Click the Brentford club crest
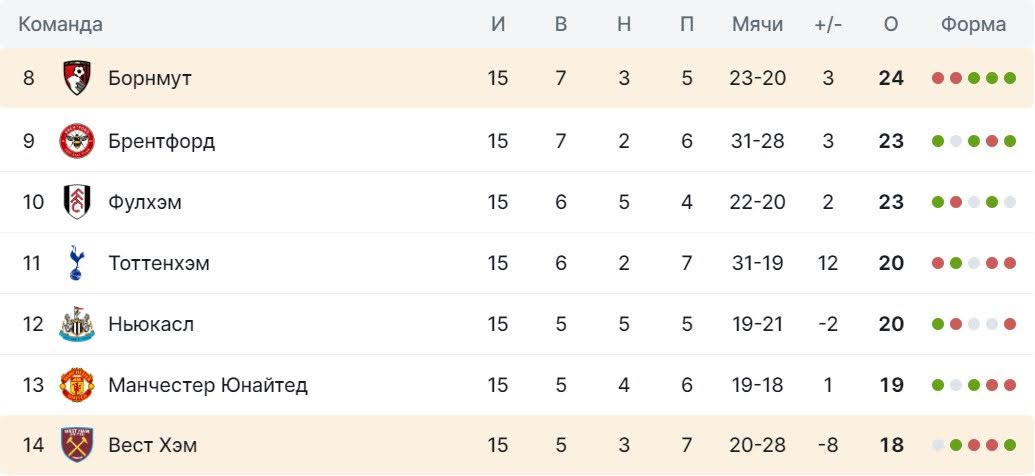 click(77, 141)
